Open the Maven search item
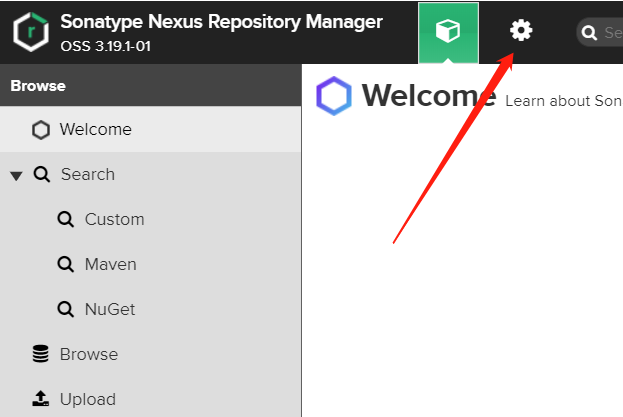This screenshot has height=417, width=623. (x=150, y=264)
